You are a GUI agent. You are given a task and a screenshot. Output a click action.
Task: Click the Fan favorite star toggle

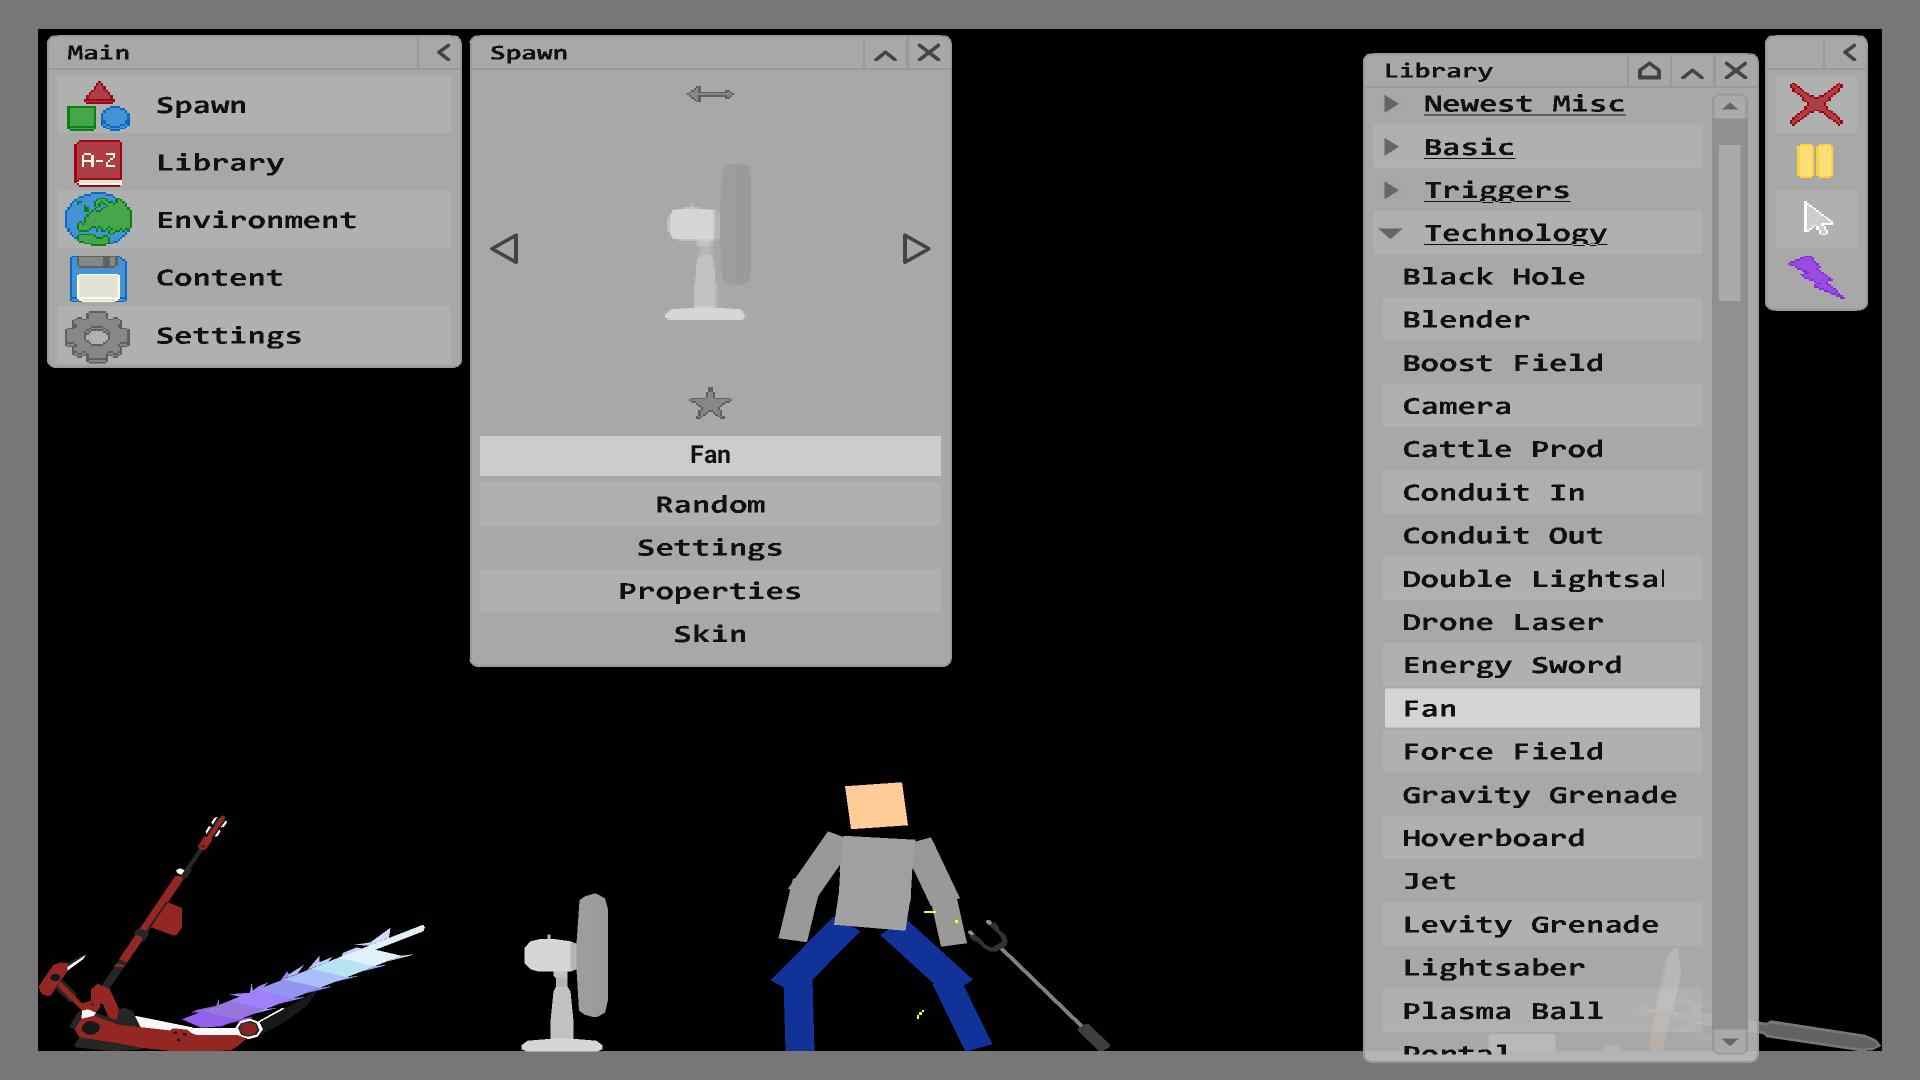[711, 404]
